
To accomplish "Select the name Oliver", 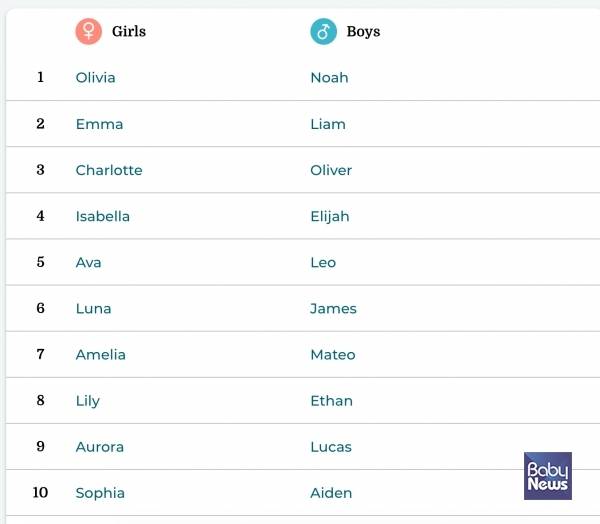I will 331,170.
